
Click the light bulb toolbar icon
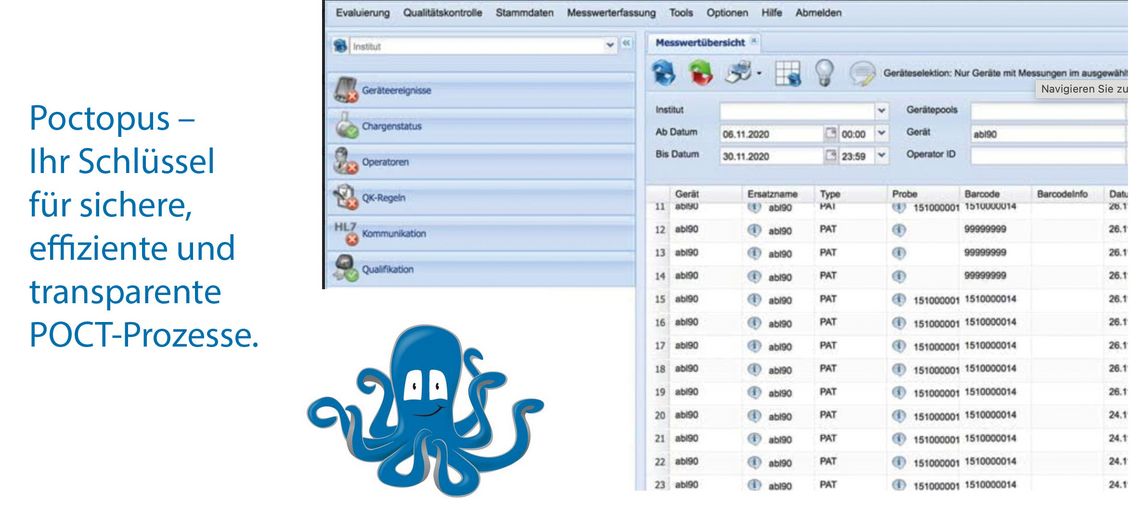point(822,72)
